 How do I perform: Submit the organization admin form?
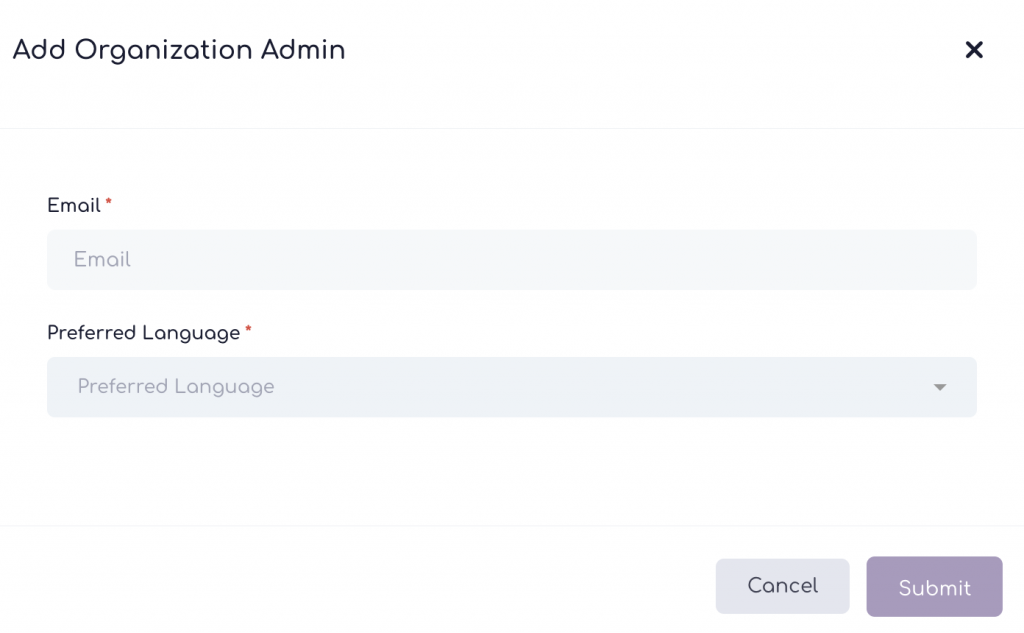coord(934,587)
